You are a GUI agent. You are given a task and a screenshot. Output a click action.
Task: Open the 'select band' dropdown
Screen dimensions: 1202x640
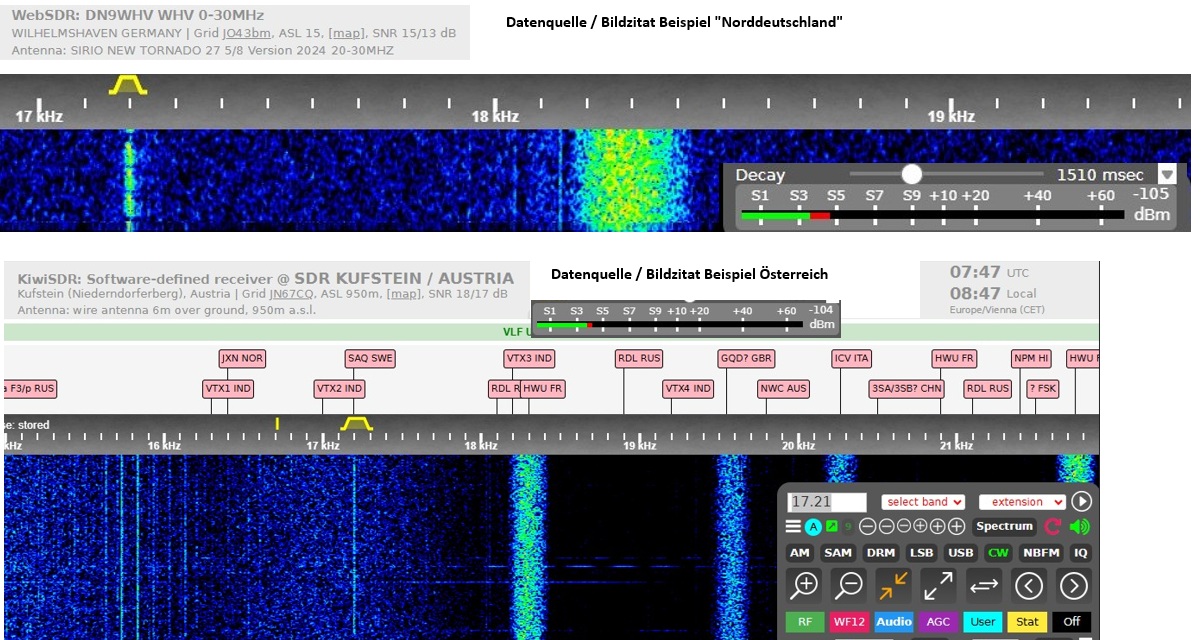pyautogui.click(x=923, y=502)
